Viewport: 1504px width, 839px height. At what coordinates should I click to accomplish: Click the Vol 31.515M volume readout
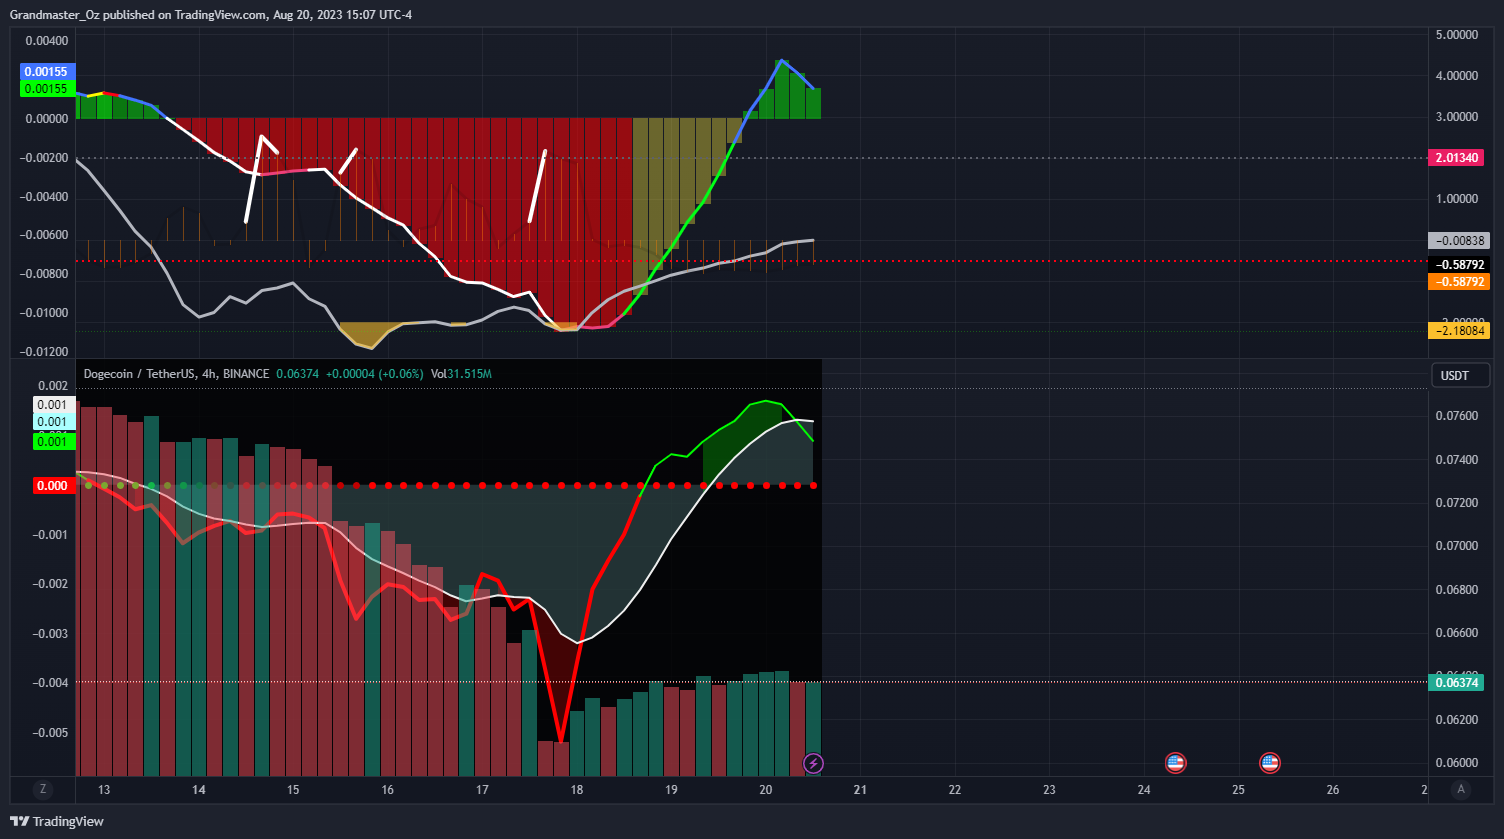461,373
